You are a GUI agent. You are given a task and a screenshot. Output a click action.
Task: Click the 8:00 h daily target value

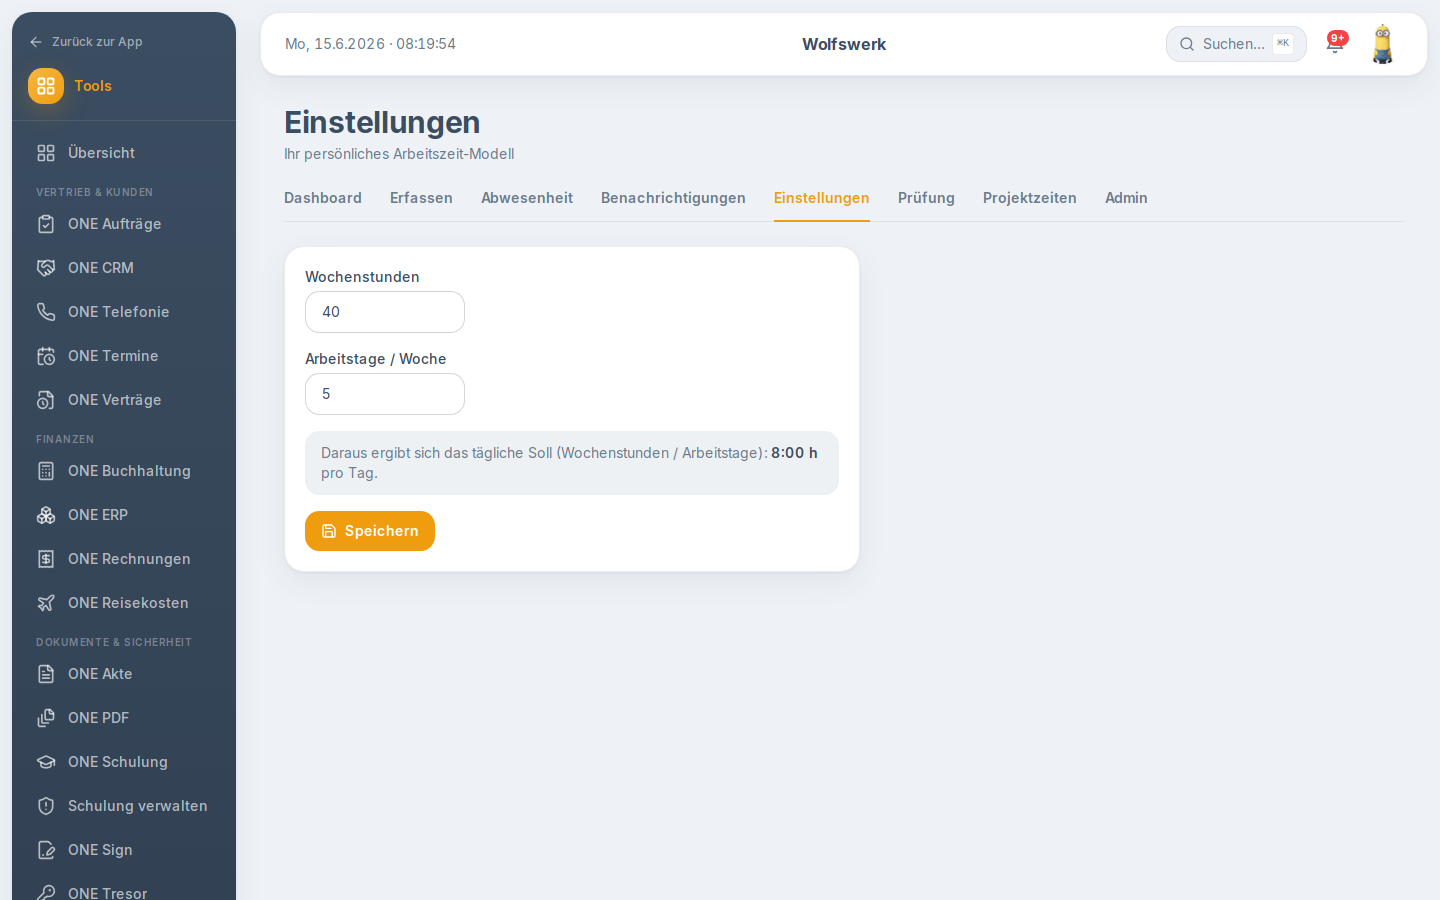794,453
